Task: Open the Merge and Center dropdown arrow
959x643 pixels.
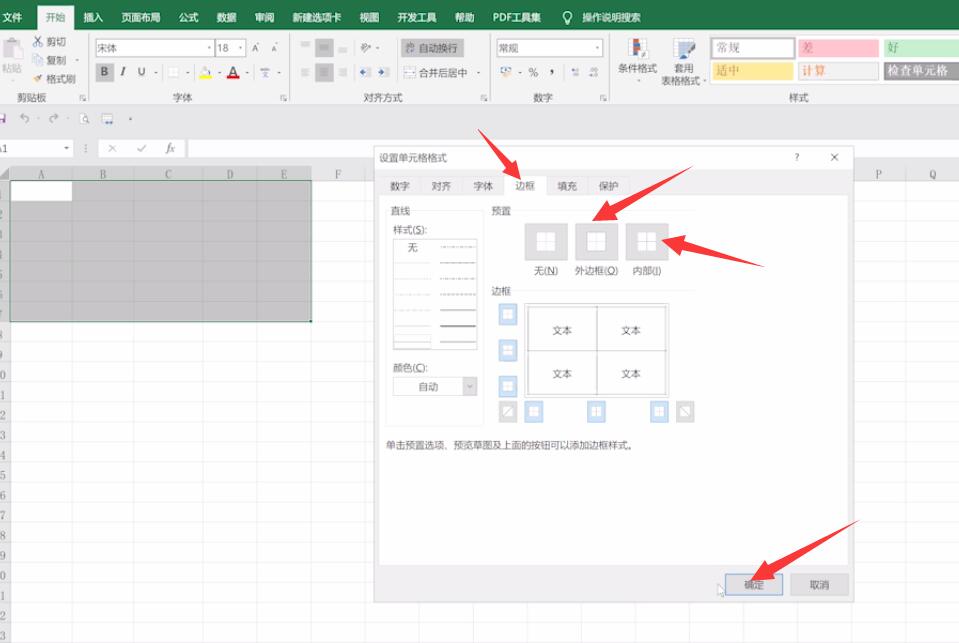Action: pyautogui.click(x=478, y=73)
